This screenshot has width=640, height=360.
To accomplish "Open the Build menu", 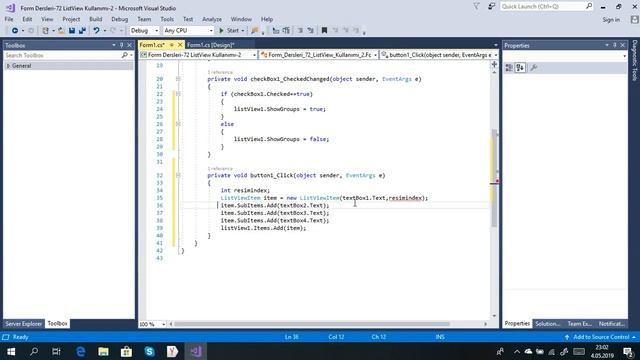I will click(x=96, y=19).
